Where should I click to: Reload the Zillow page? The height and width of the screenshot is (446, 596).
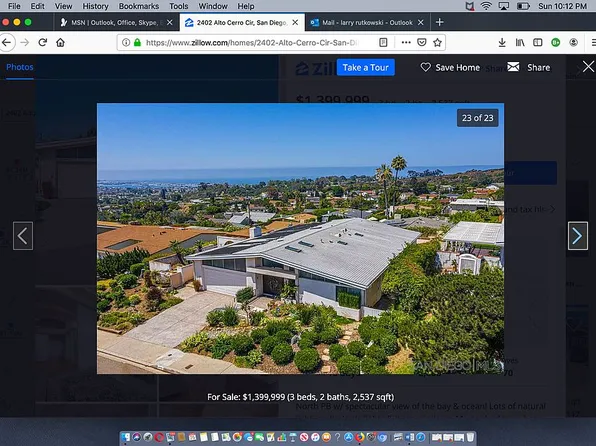[x=43, y=42]
